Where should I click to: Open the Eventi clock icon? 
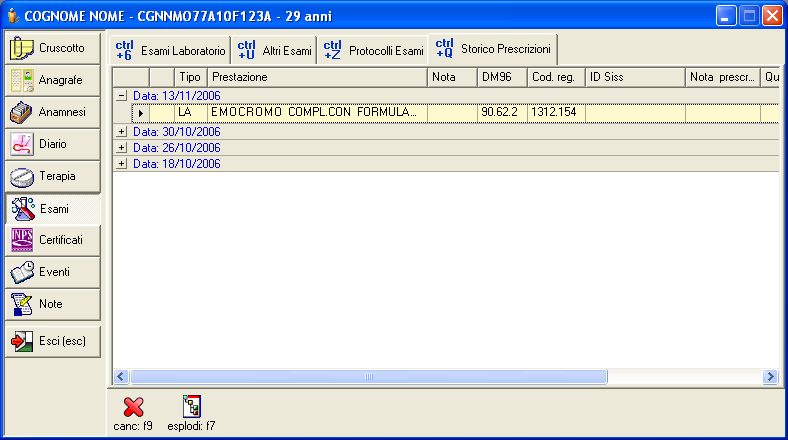(x=22, y=272)
